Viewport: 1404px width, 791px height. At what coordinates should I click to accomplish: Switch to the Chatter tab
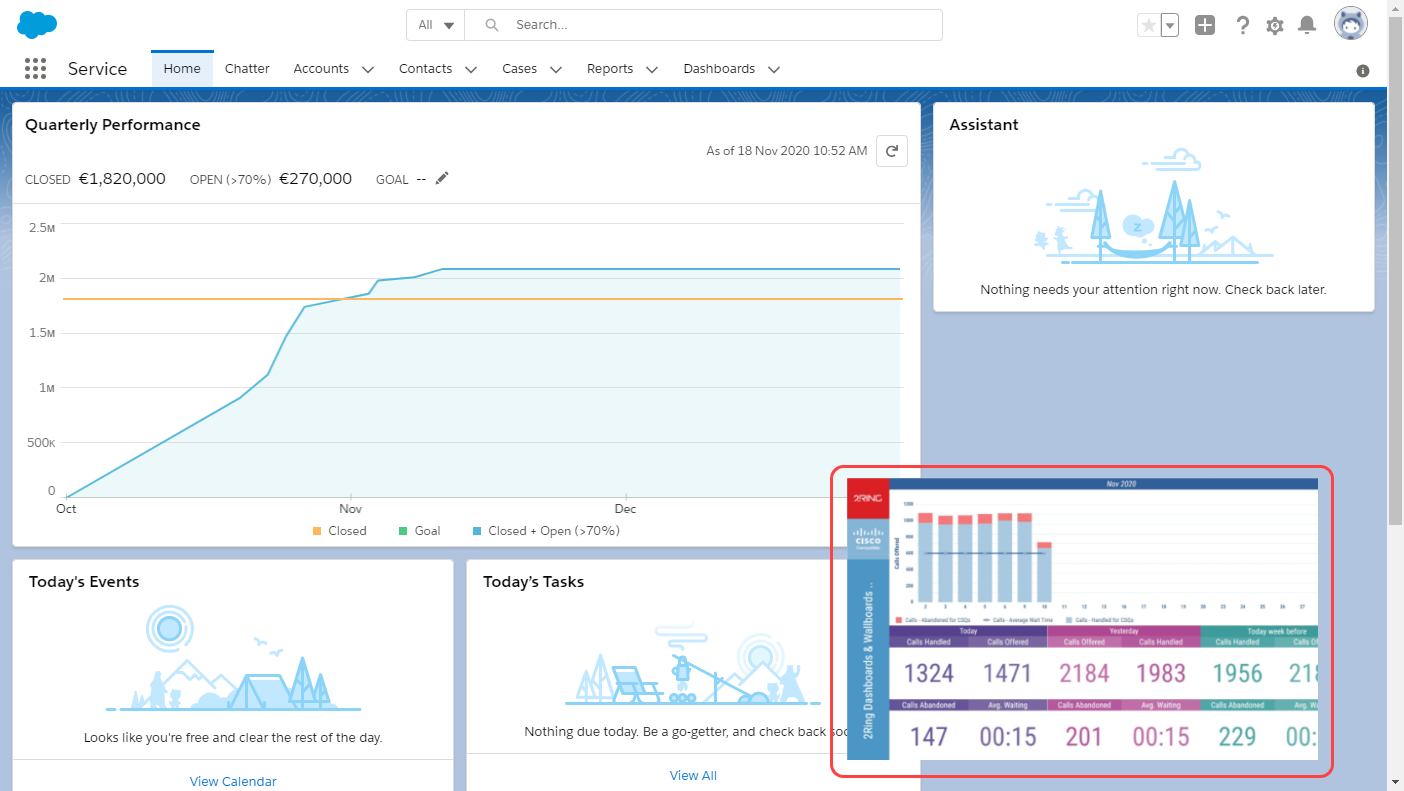pyautogui.click(x=247, y=69)
